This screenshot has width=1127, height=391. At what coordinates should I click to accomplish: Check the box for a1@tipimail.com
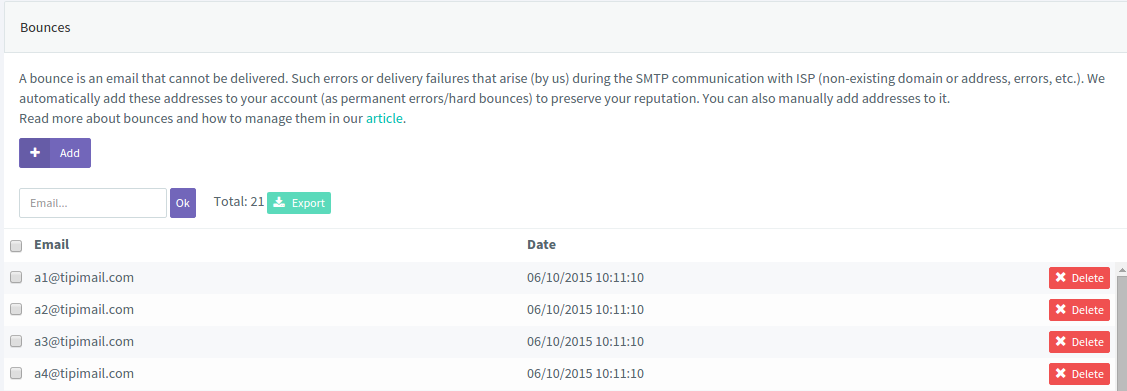point(16,278)
